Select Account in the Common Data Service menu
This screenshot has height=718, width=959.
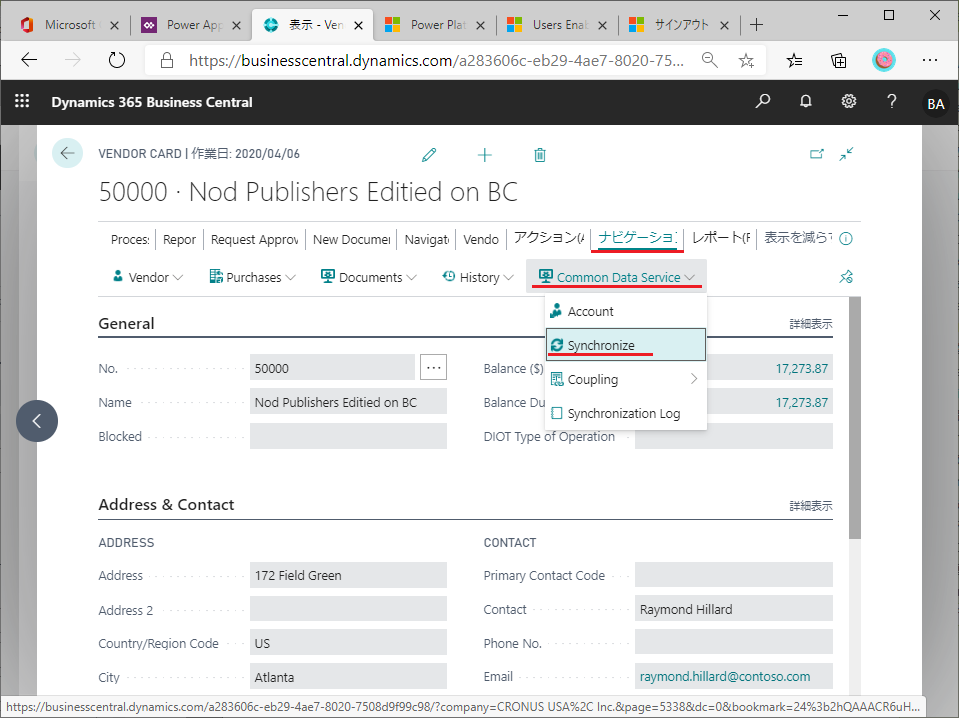(x=626, y=311)
